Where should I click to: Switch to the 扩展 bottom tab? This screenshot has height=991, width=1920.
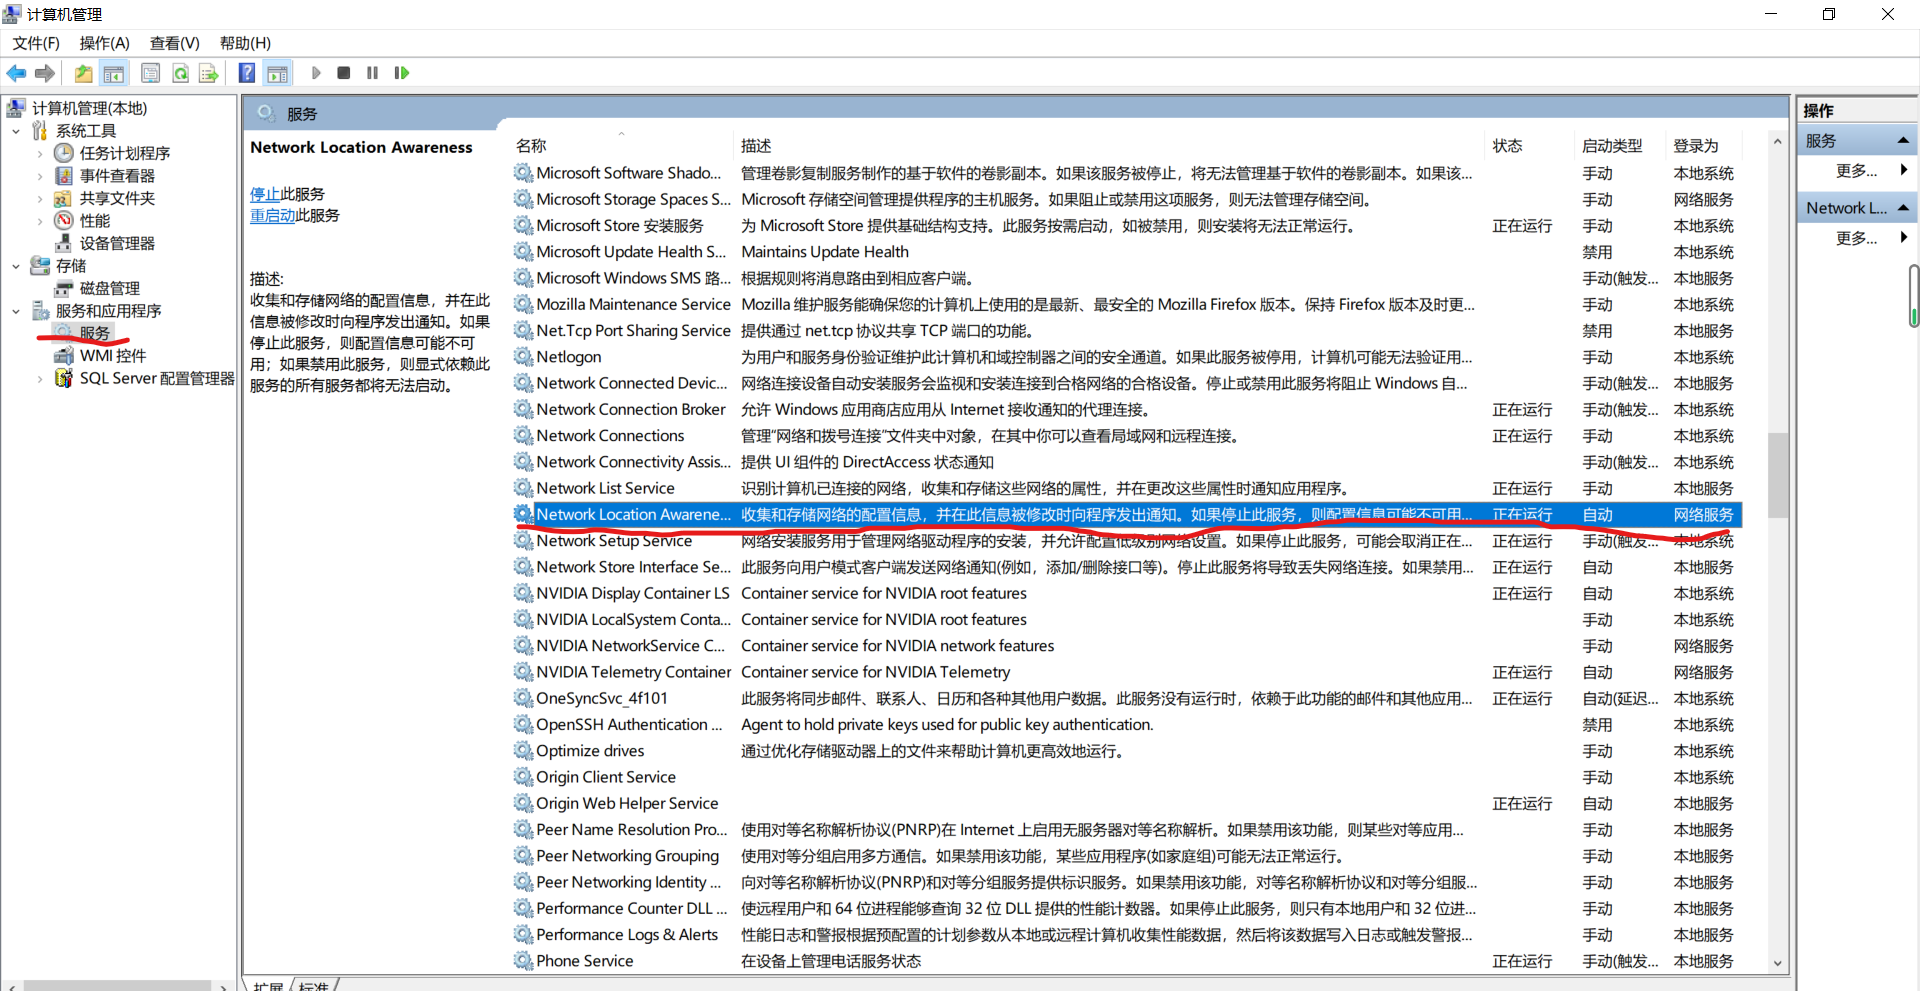pyautogui.click(x=268, y=985)
